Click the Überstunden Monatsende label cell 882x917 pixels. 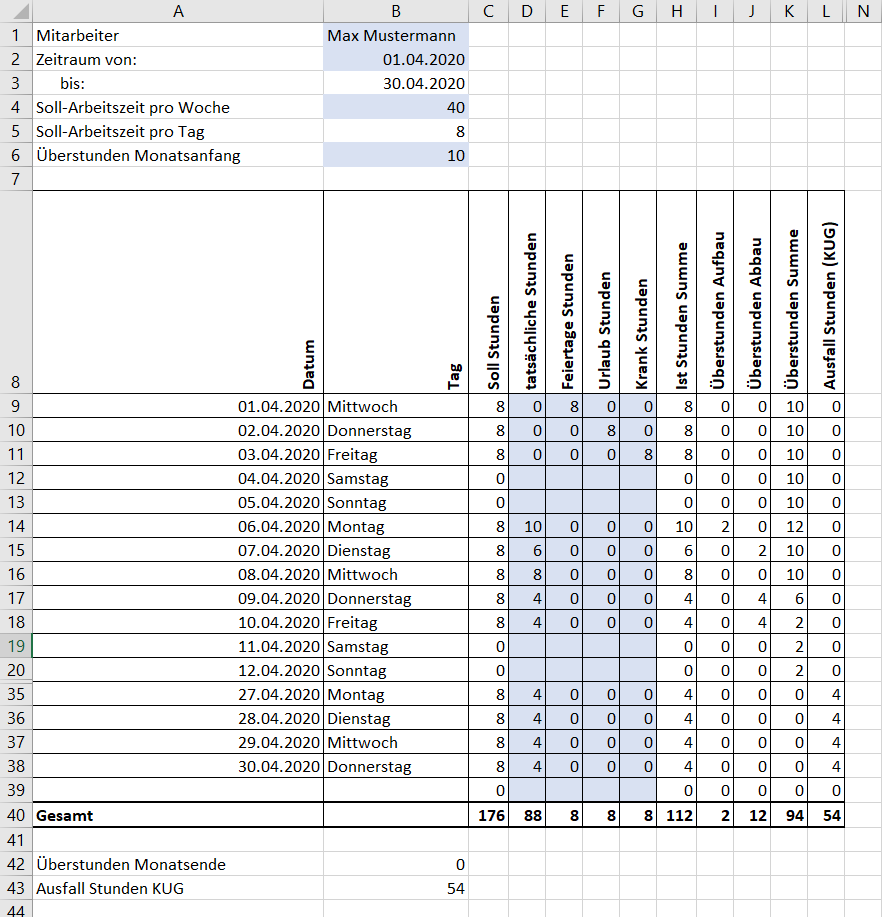178,864
